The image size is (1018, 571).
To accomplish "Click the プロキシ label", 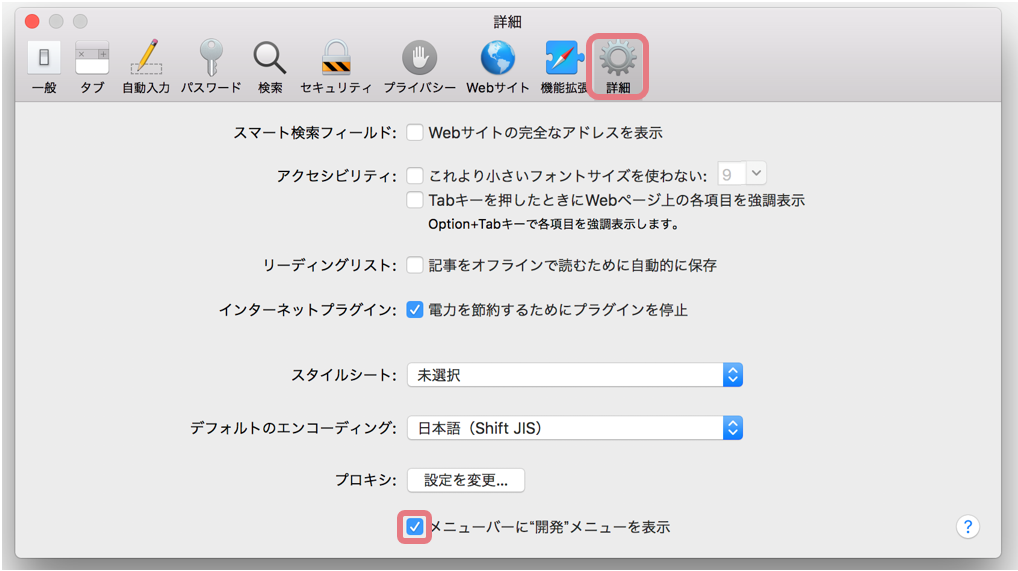I will (x=366, y=481).
